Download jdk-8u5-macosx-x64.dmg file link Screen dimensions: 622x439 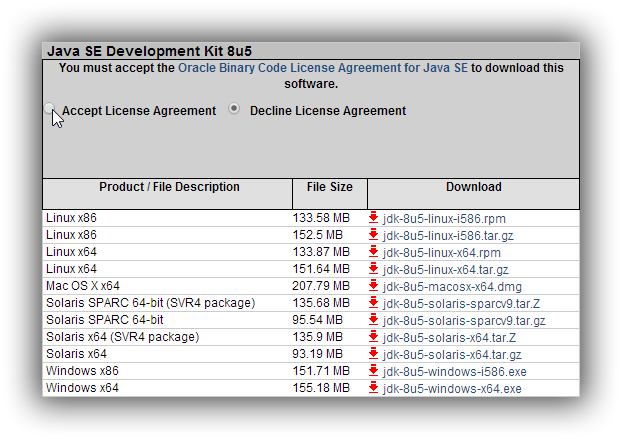452,287
